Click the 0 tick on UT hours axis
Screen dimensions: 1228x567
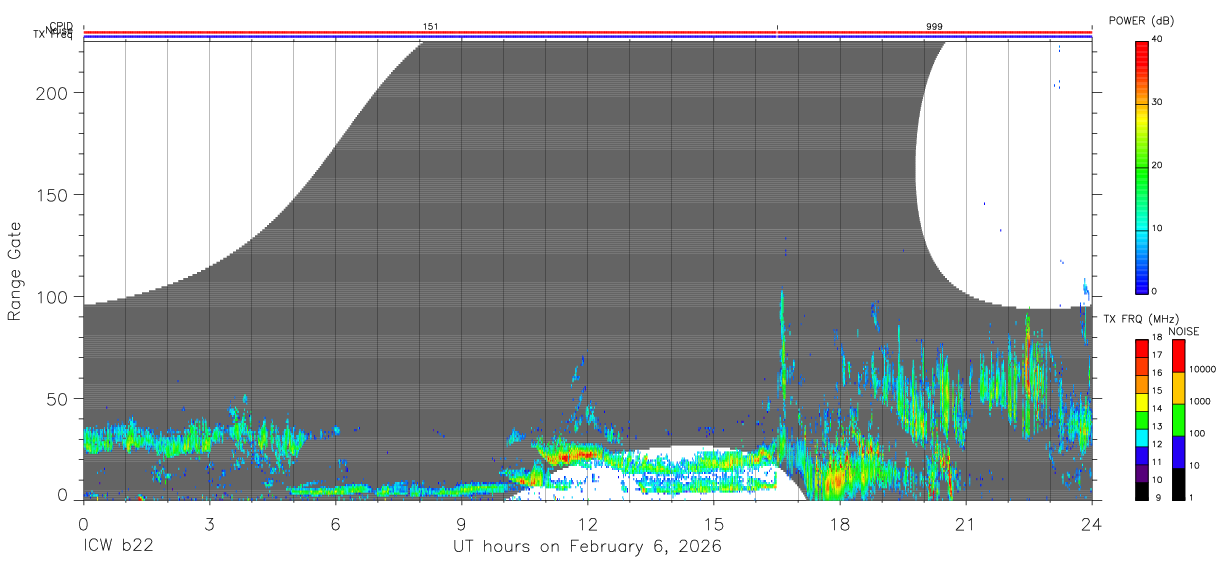(x=83, y=523)
